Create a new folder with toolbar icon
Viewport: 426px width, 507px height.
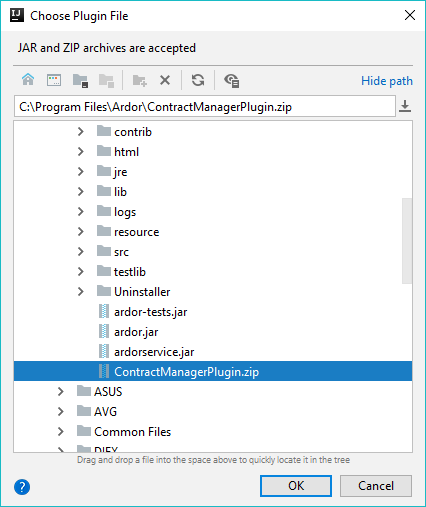[139, 80]
